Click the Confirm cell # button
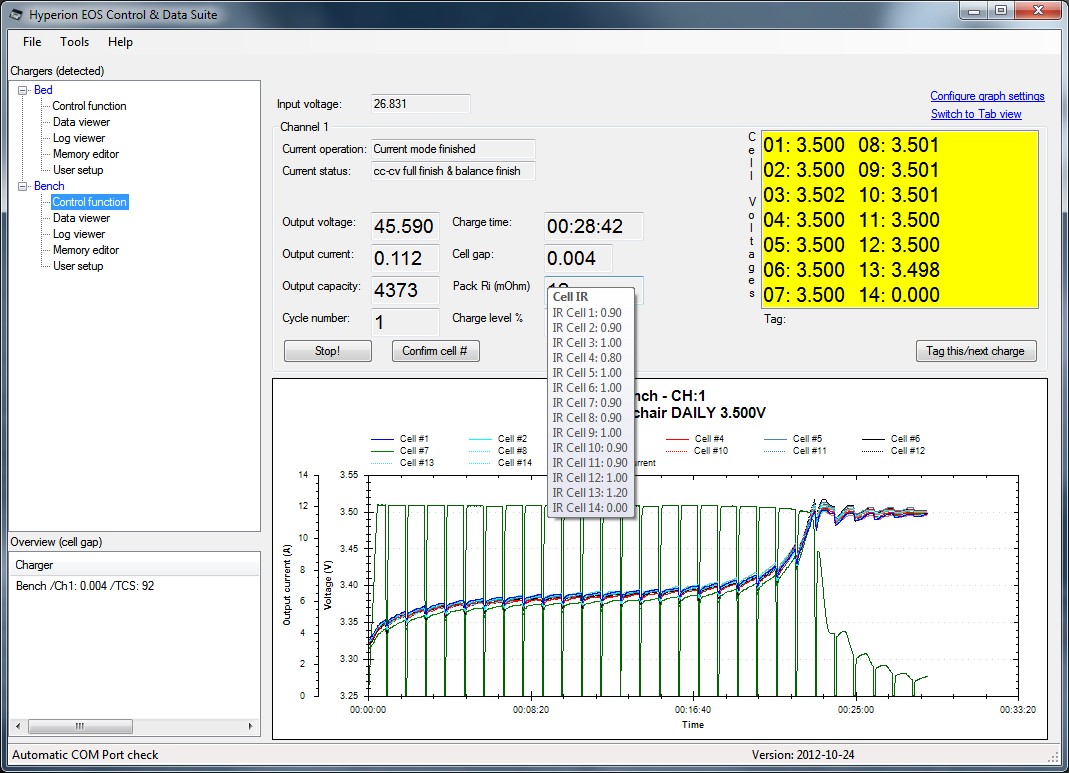Image resolution: width=1069 pixels, height=773 pixels. (435, 351)
